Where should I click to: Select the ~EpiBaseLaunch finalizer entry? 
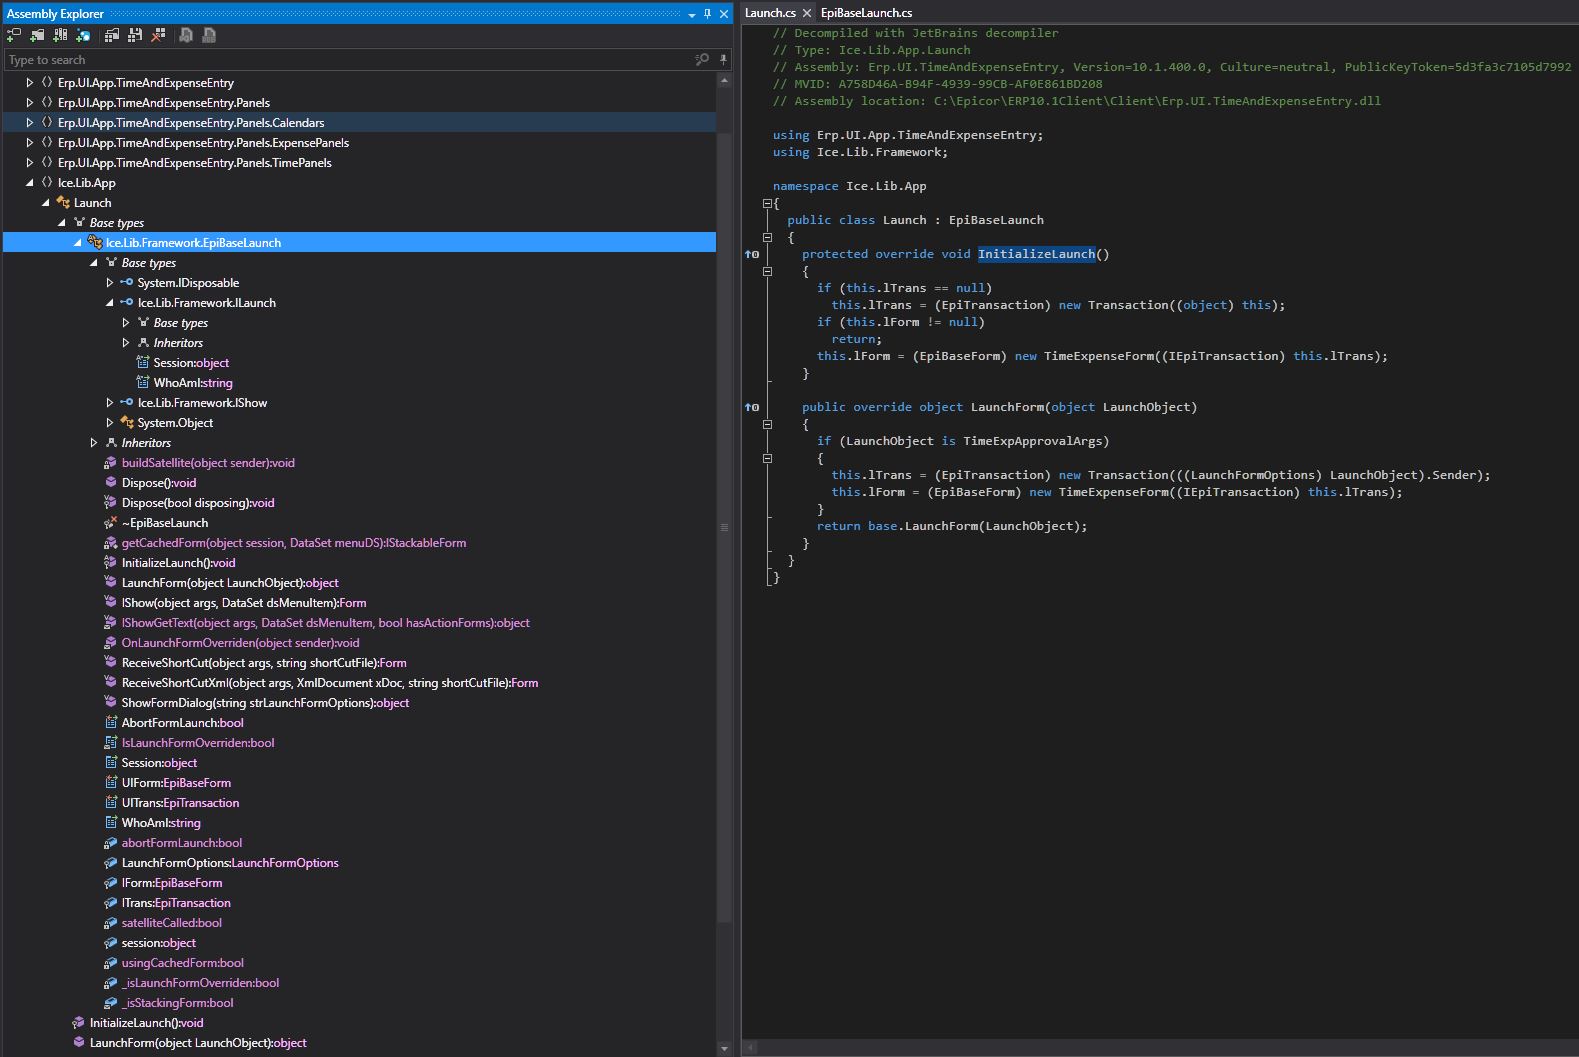coord(165,523)
